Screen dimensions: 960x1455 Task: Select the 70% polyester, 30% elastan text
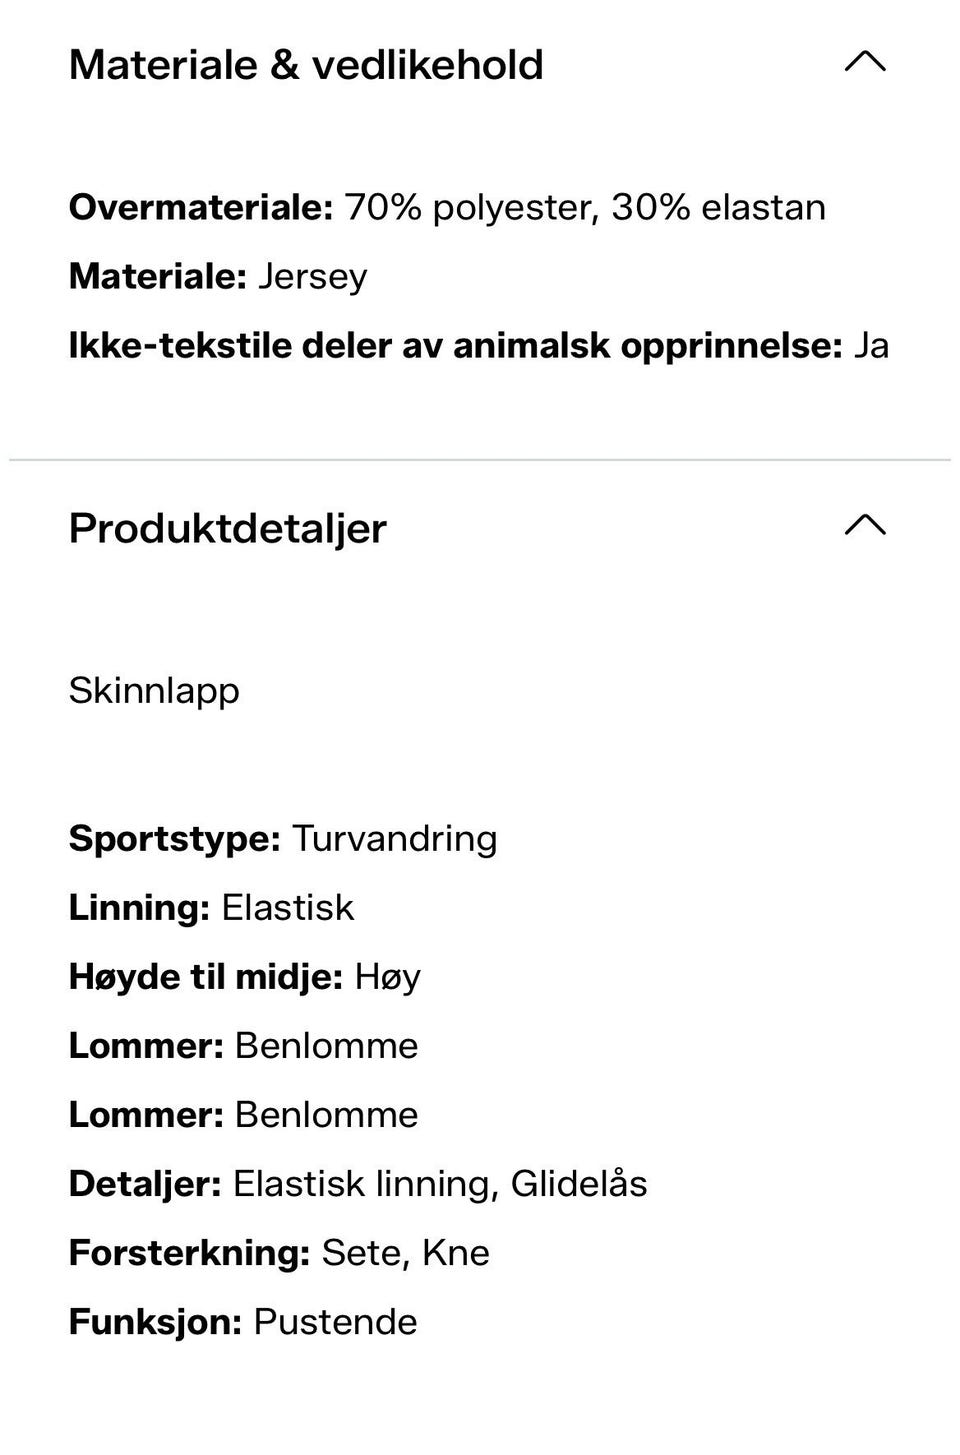click(x=585, y=208)
